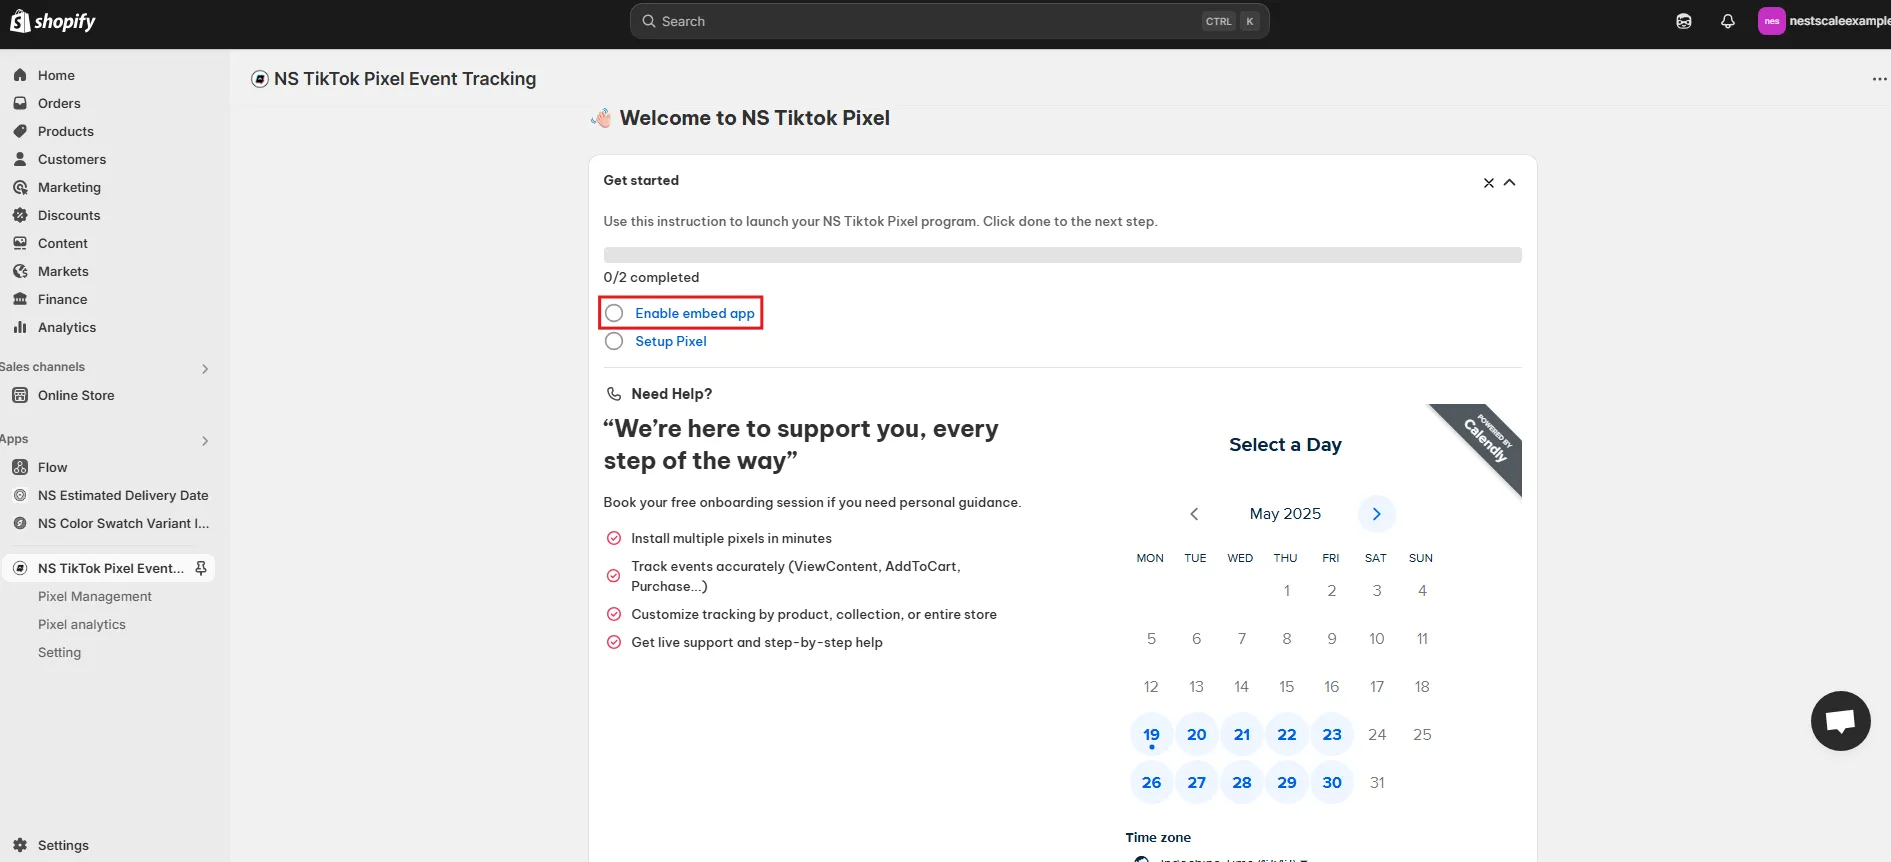
Task: Mark Enable embed app step circle
Action: [614, 313]
